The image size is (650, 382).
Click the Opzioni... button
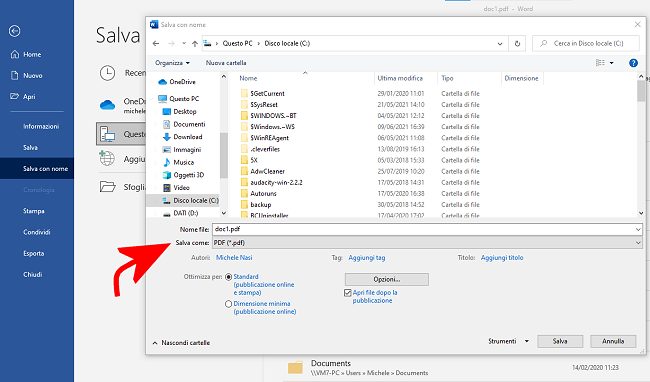(387, 279)
